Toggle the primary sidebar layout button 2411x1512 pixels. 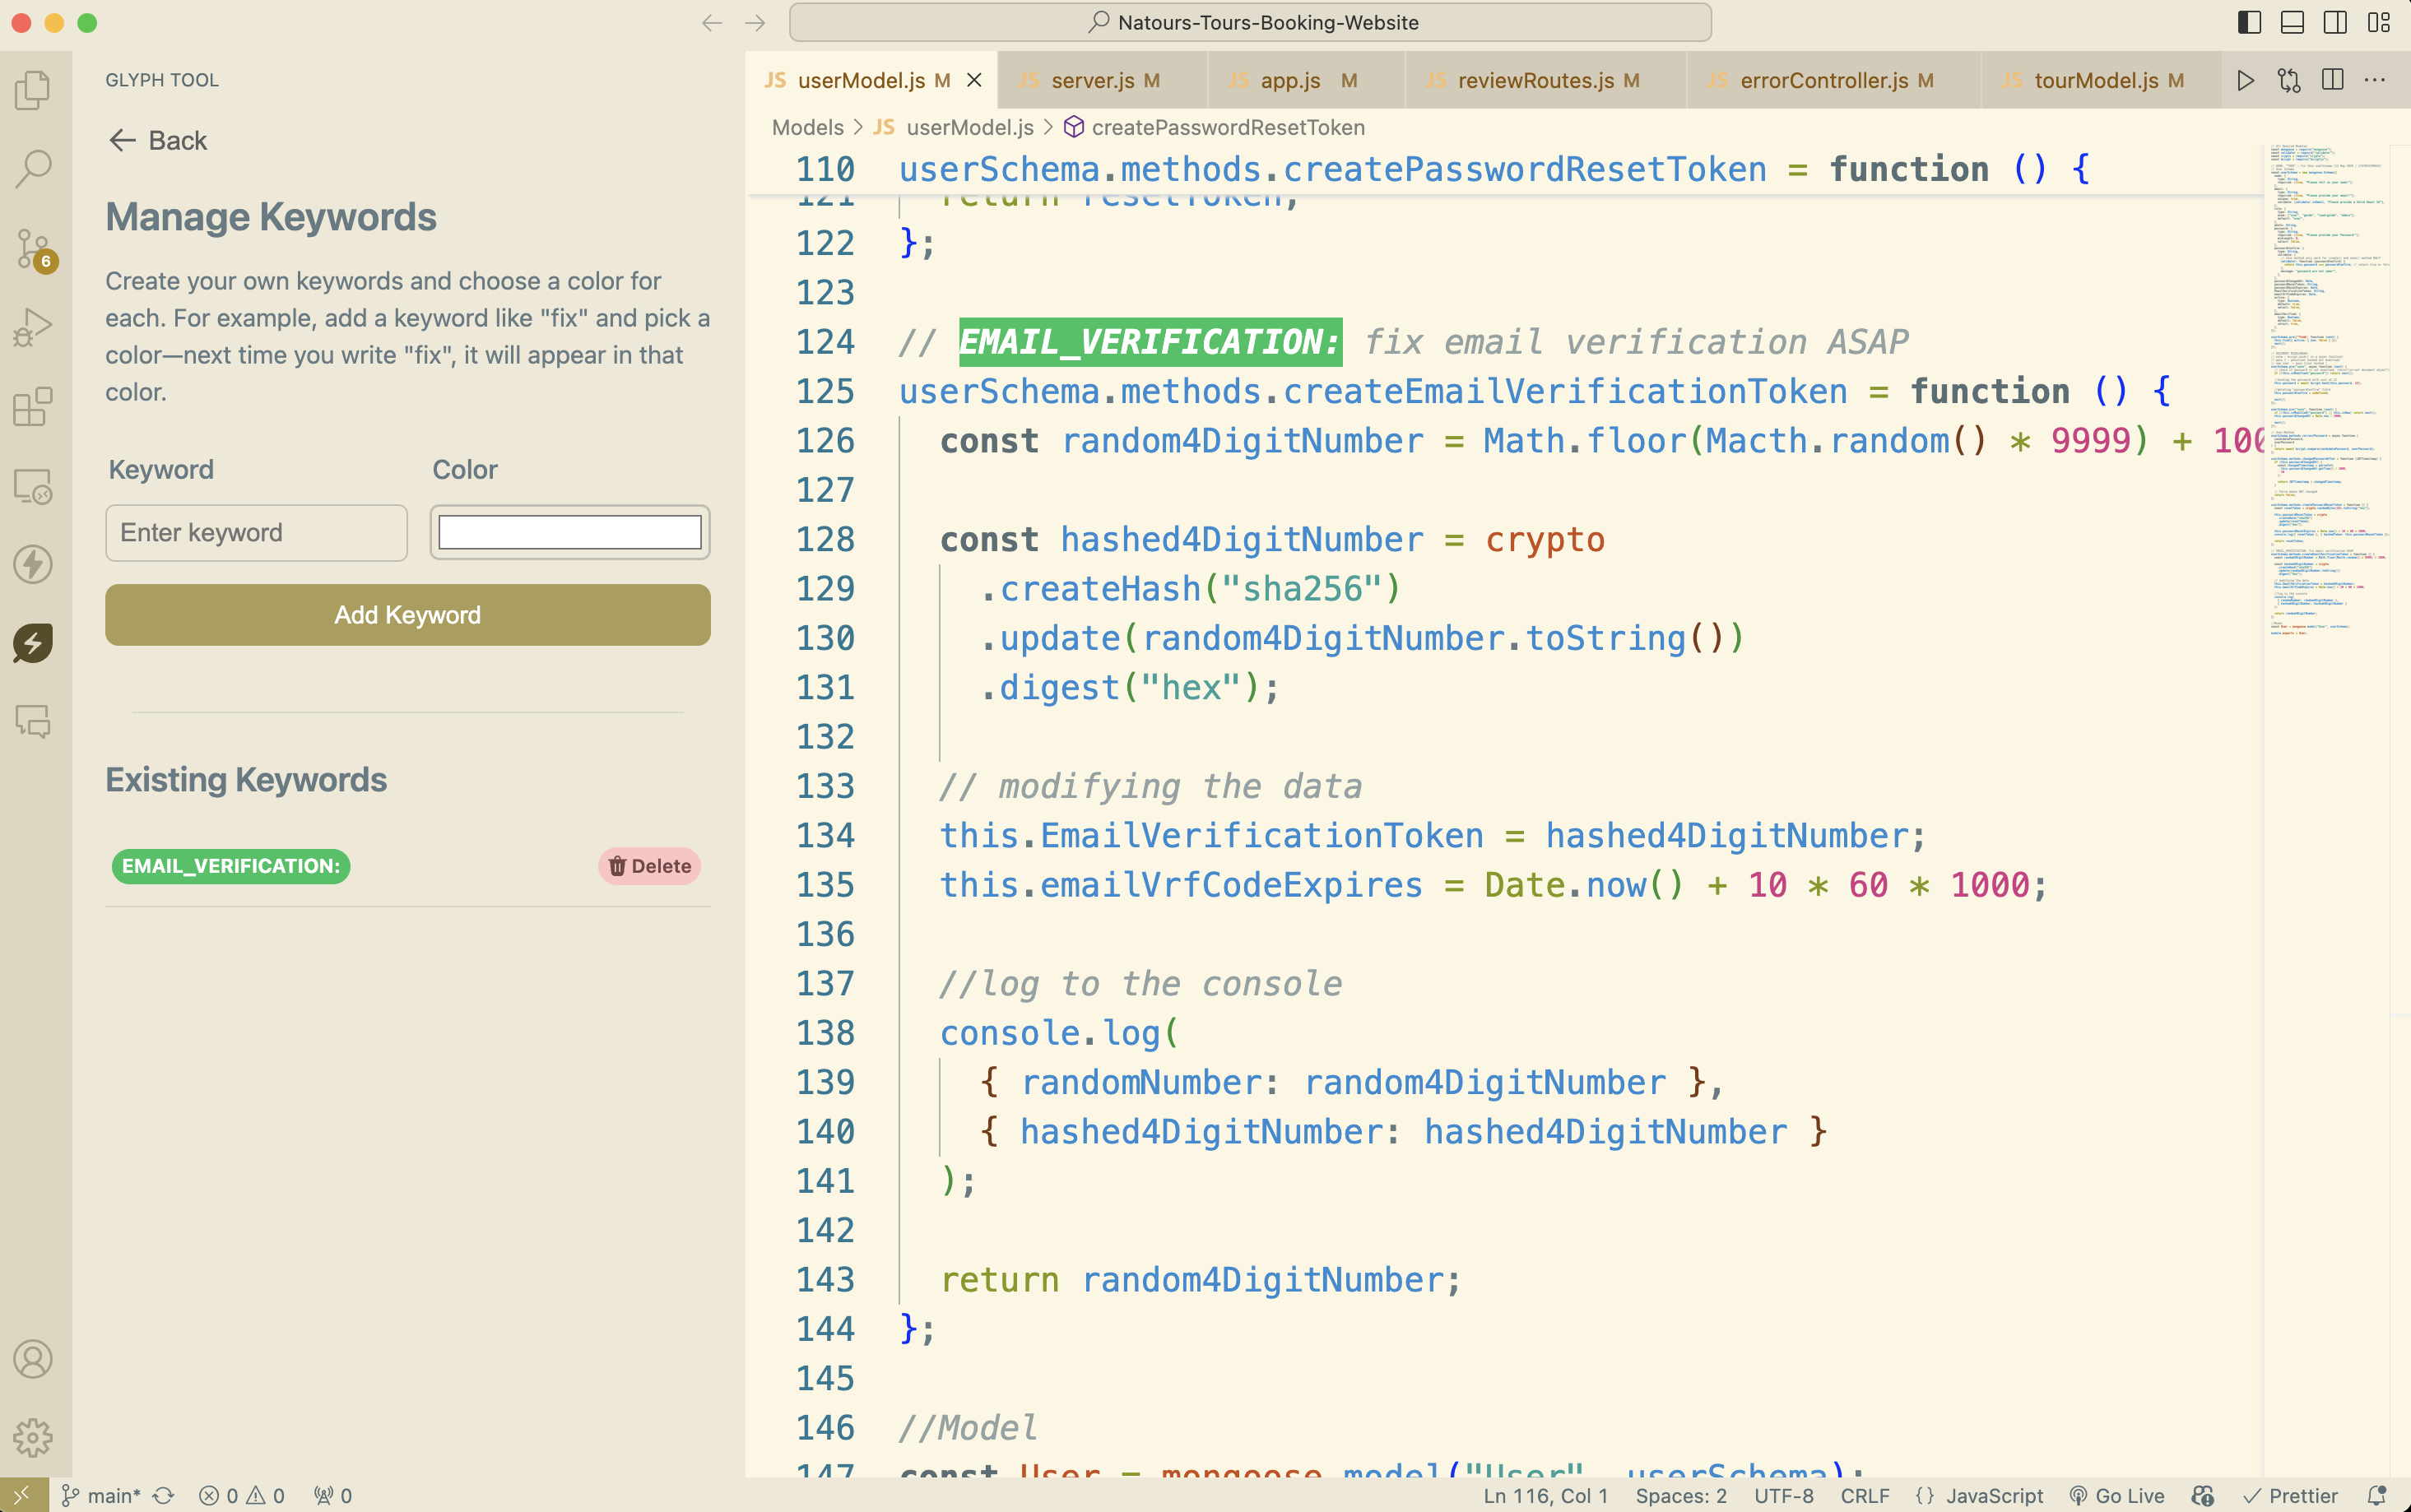click(2249, 22)
